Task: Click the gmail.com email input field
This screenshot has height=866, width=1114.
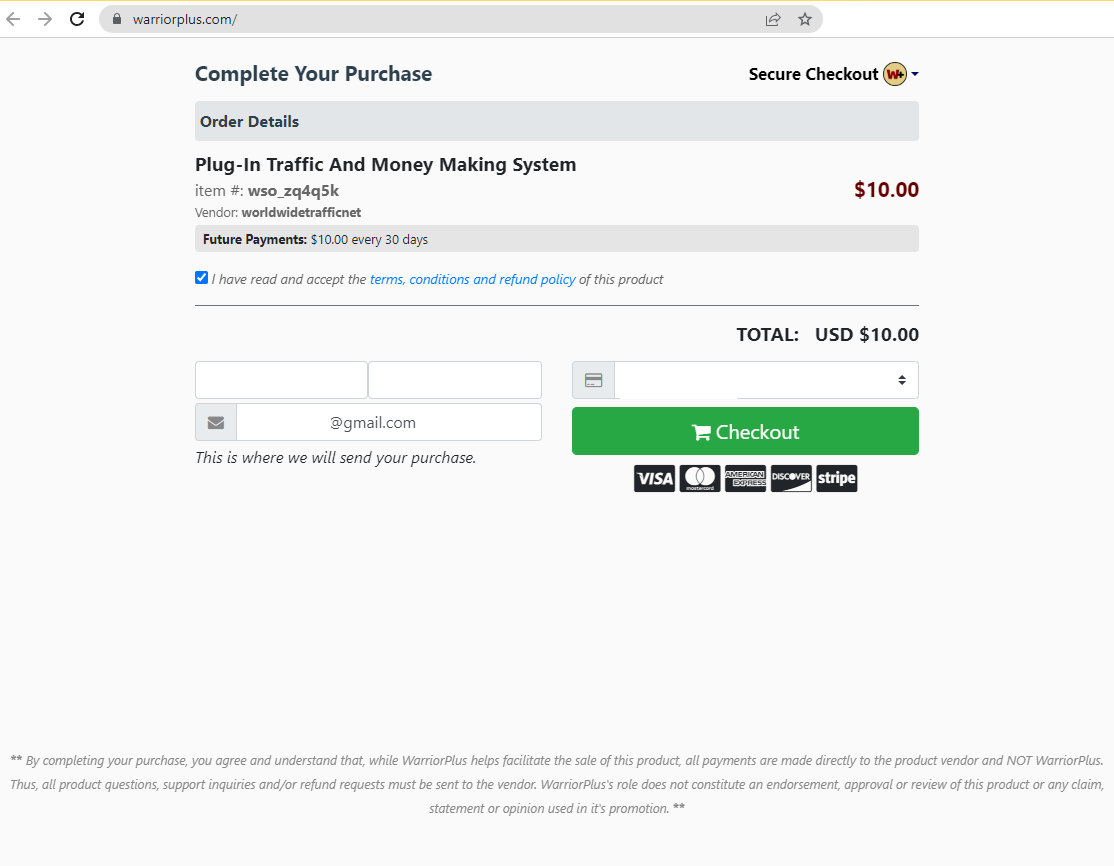Action: 388,421
